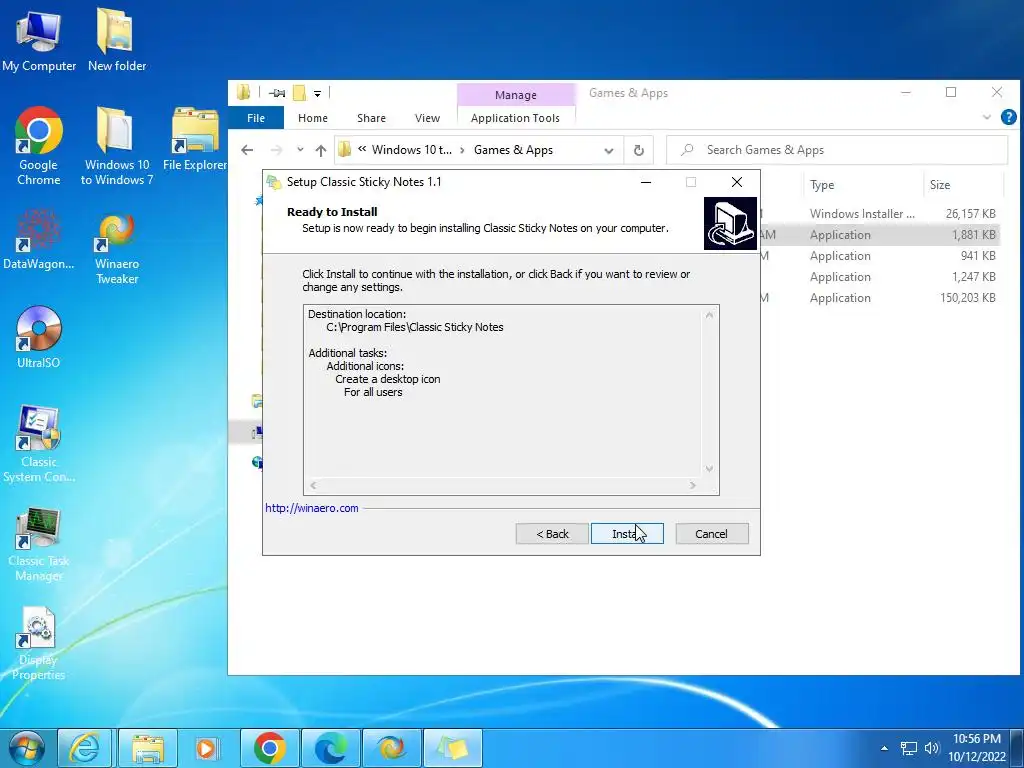Screen dimensions: 1024x768
Task: Refresh the Games & Apps folder
Action: (x=639, y=150)
